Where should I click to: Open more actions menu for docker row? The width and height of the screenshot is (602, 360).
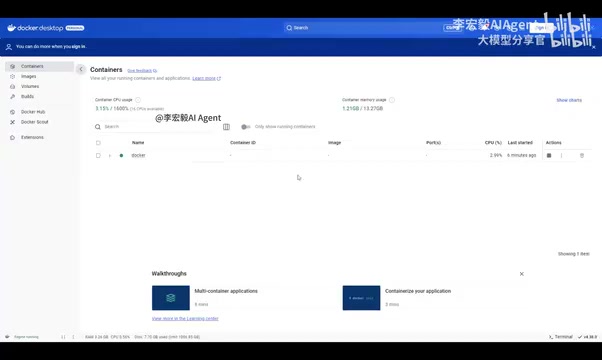click(x=561, y=155)
